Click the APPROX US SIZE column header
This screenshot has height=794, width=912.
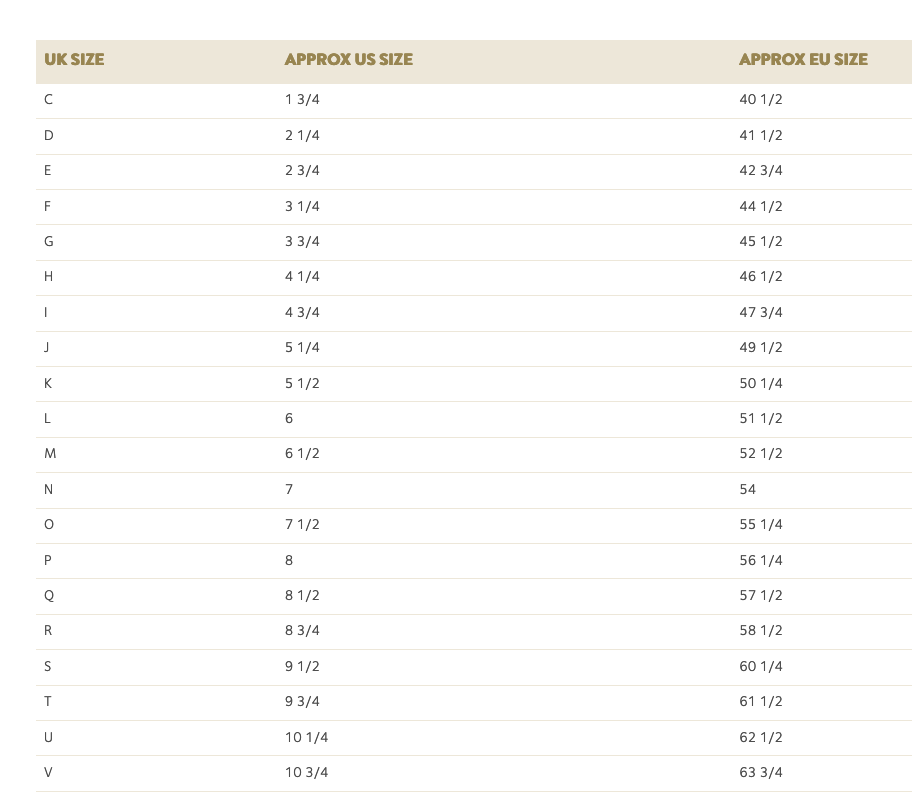pyautogui.click(x=348, y=60)
